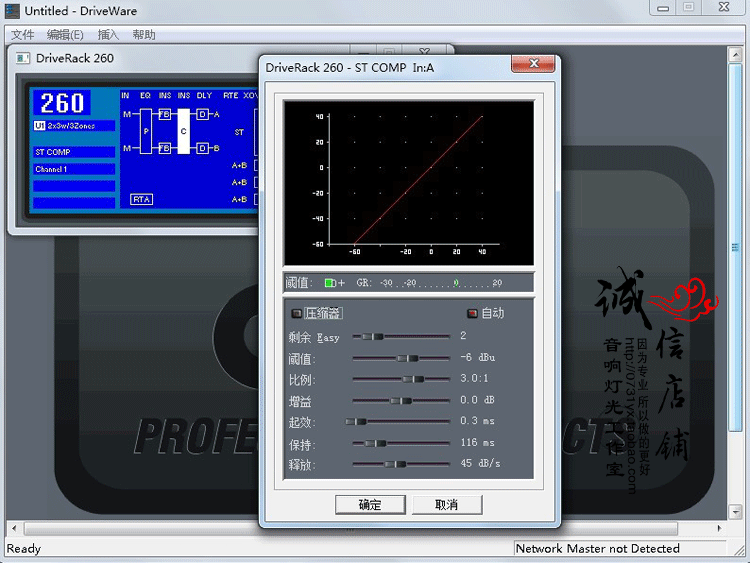Click the D delay block for channel B
The width and height of the screenshot is (750, 563).
tap(202, 148)
